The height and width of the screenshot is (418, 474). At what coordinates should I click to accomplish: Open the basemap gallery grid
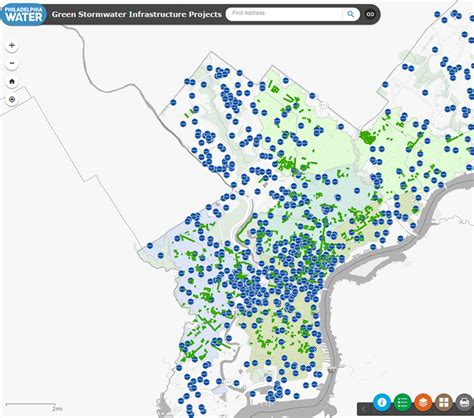pos(444,402)
